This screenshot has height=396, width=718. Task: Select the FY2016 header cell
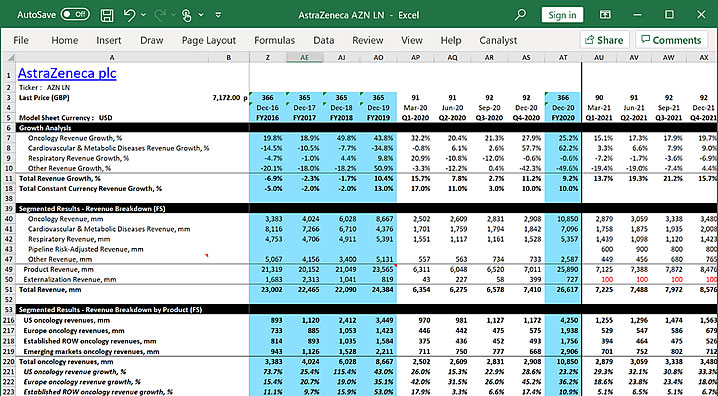coord(267,118)
